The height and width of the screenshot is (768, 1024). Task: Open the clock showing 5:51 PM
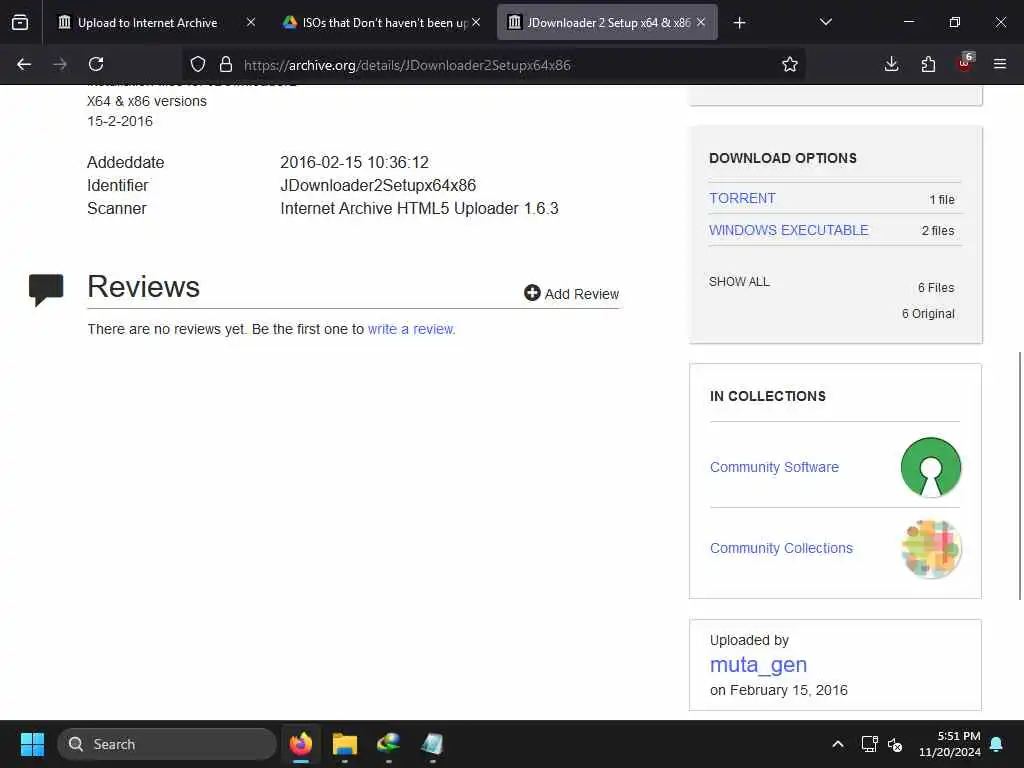[950, 744]
